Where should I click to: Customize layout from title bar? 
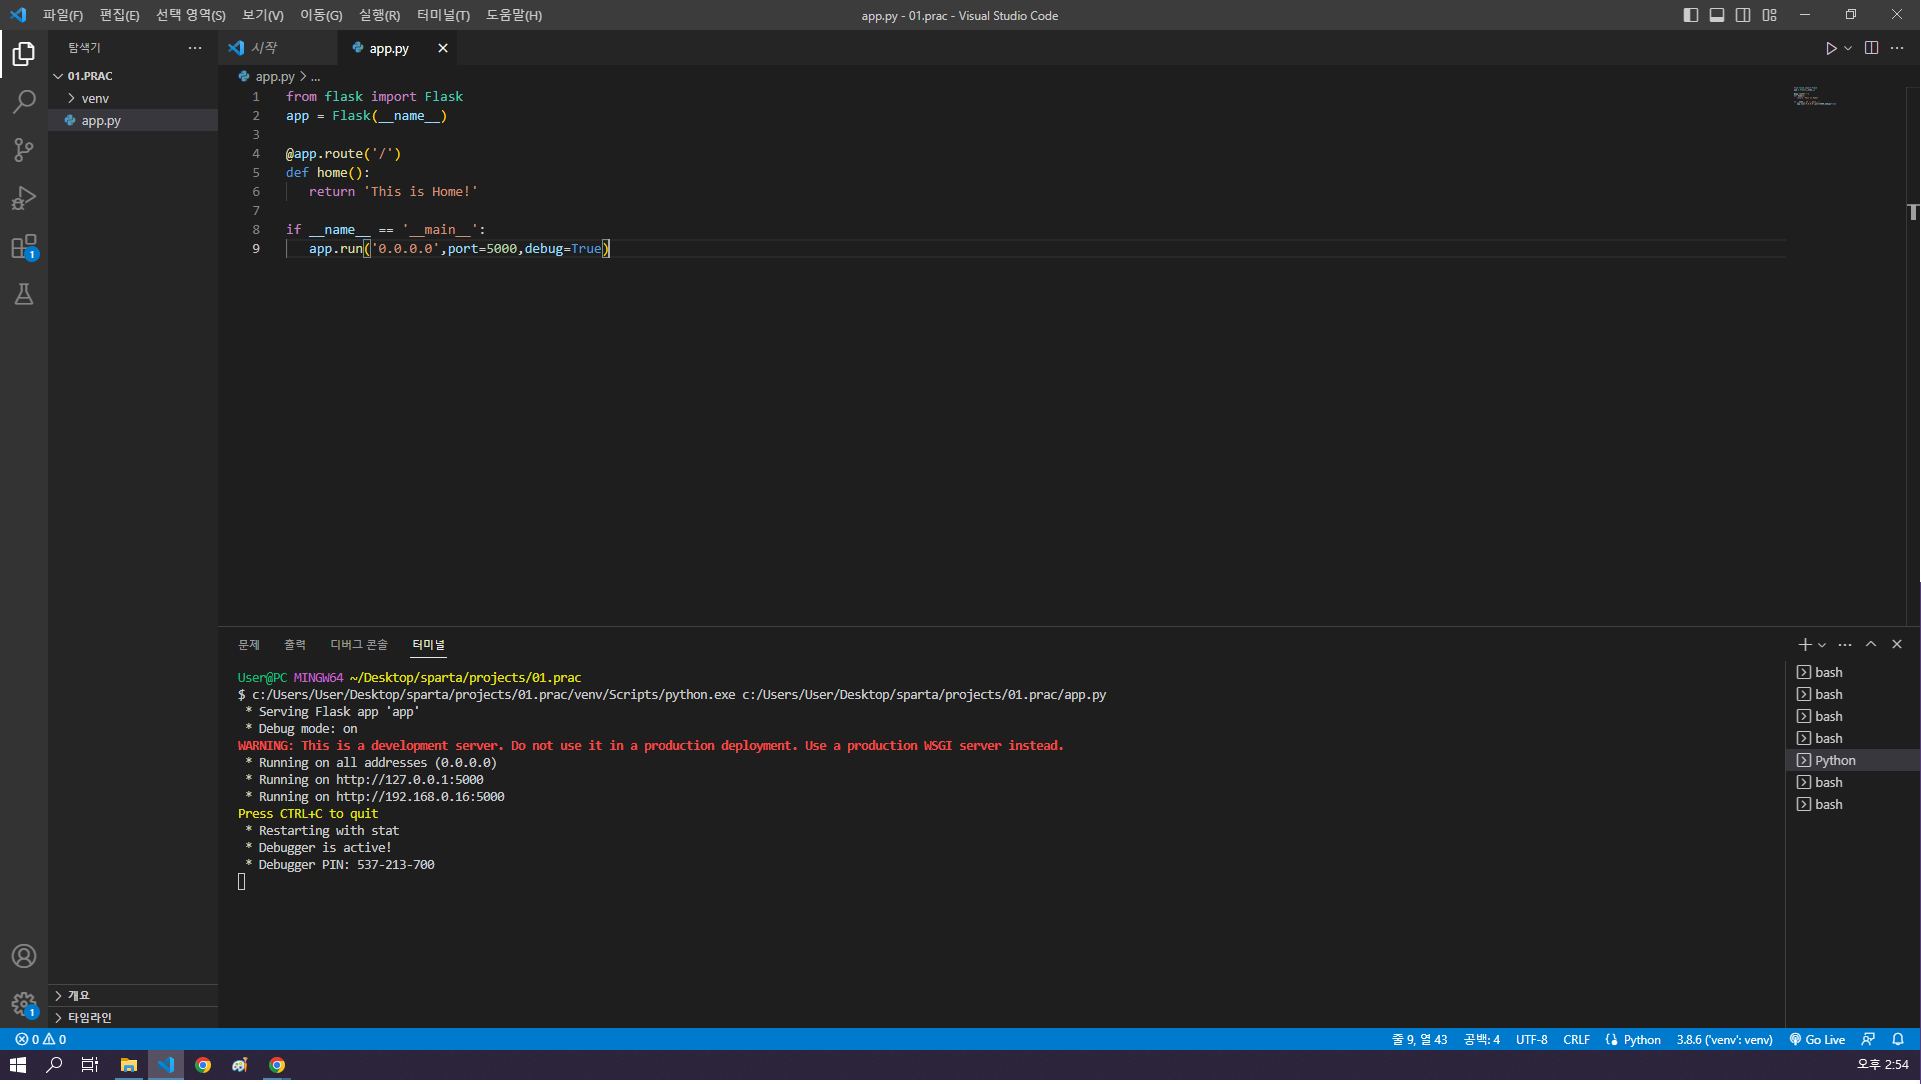coord(1770,15)
